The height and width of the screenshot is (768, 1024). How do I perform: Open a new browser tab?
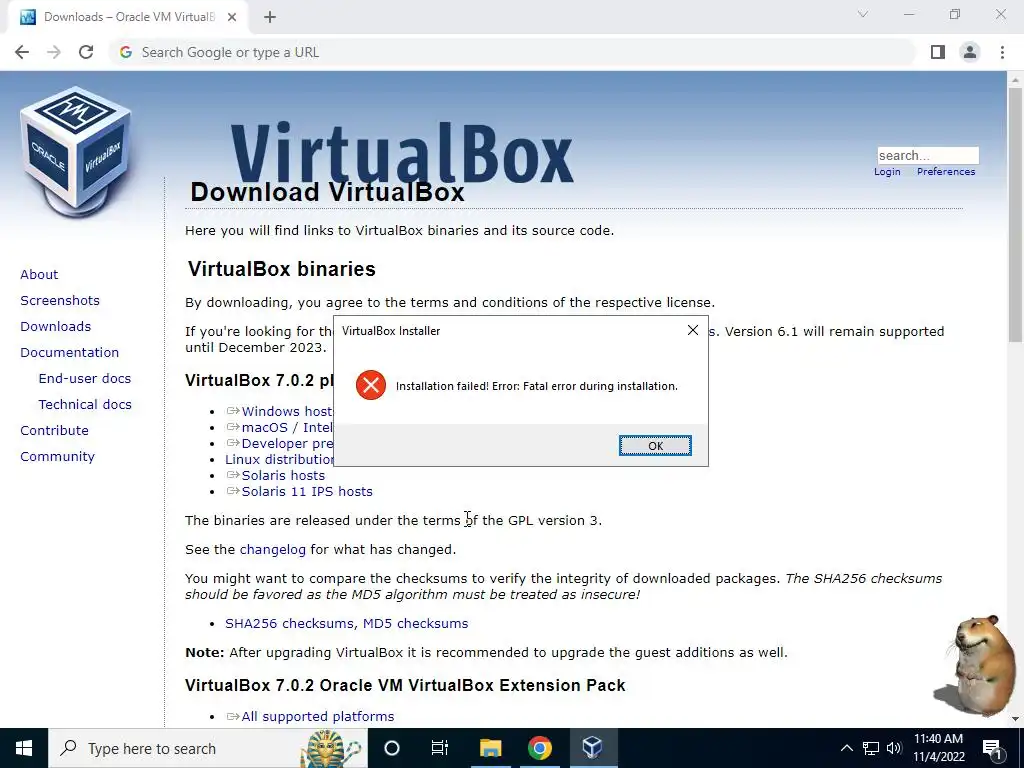click(x=270, y=18)
